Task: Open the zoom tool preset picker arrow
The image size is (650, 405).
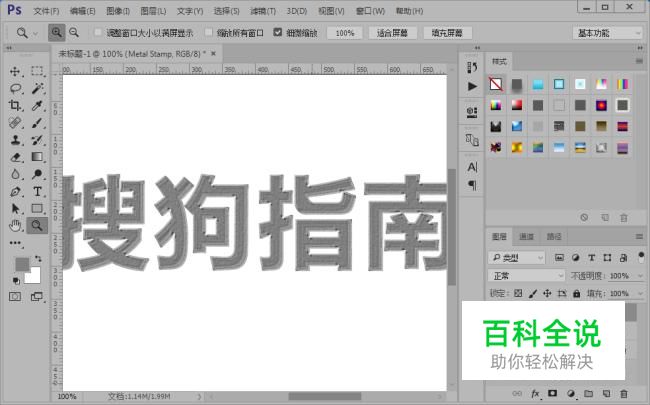Action: coord(36,33)
